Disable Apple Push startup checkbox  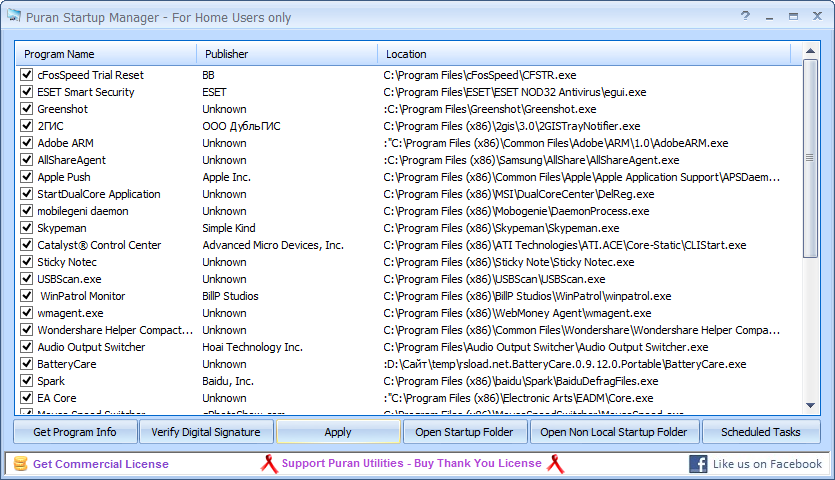click(27, 177)
